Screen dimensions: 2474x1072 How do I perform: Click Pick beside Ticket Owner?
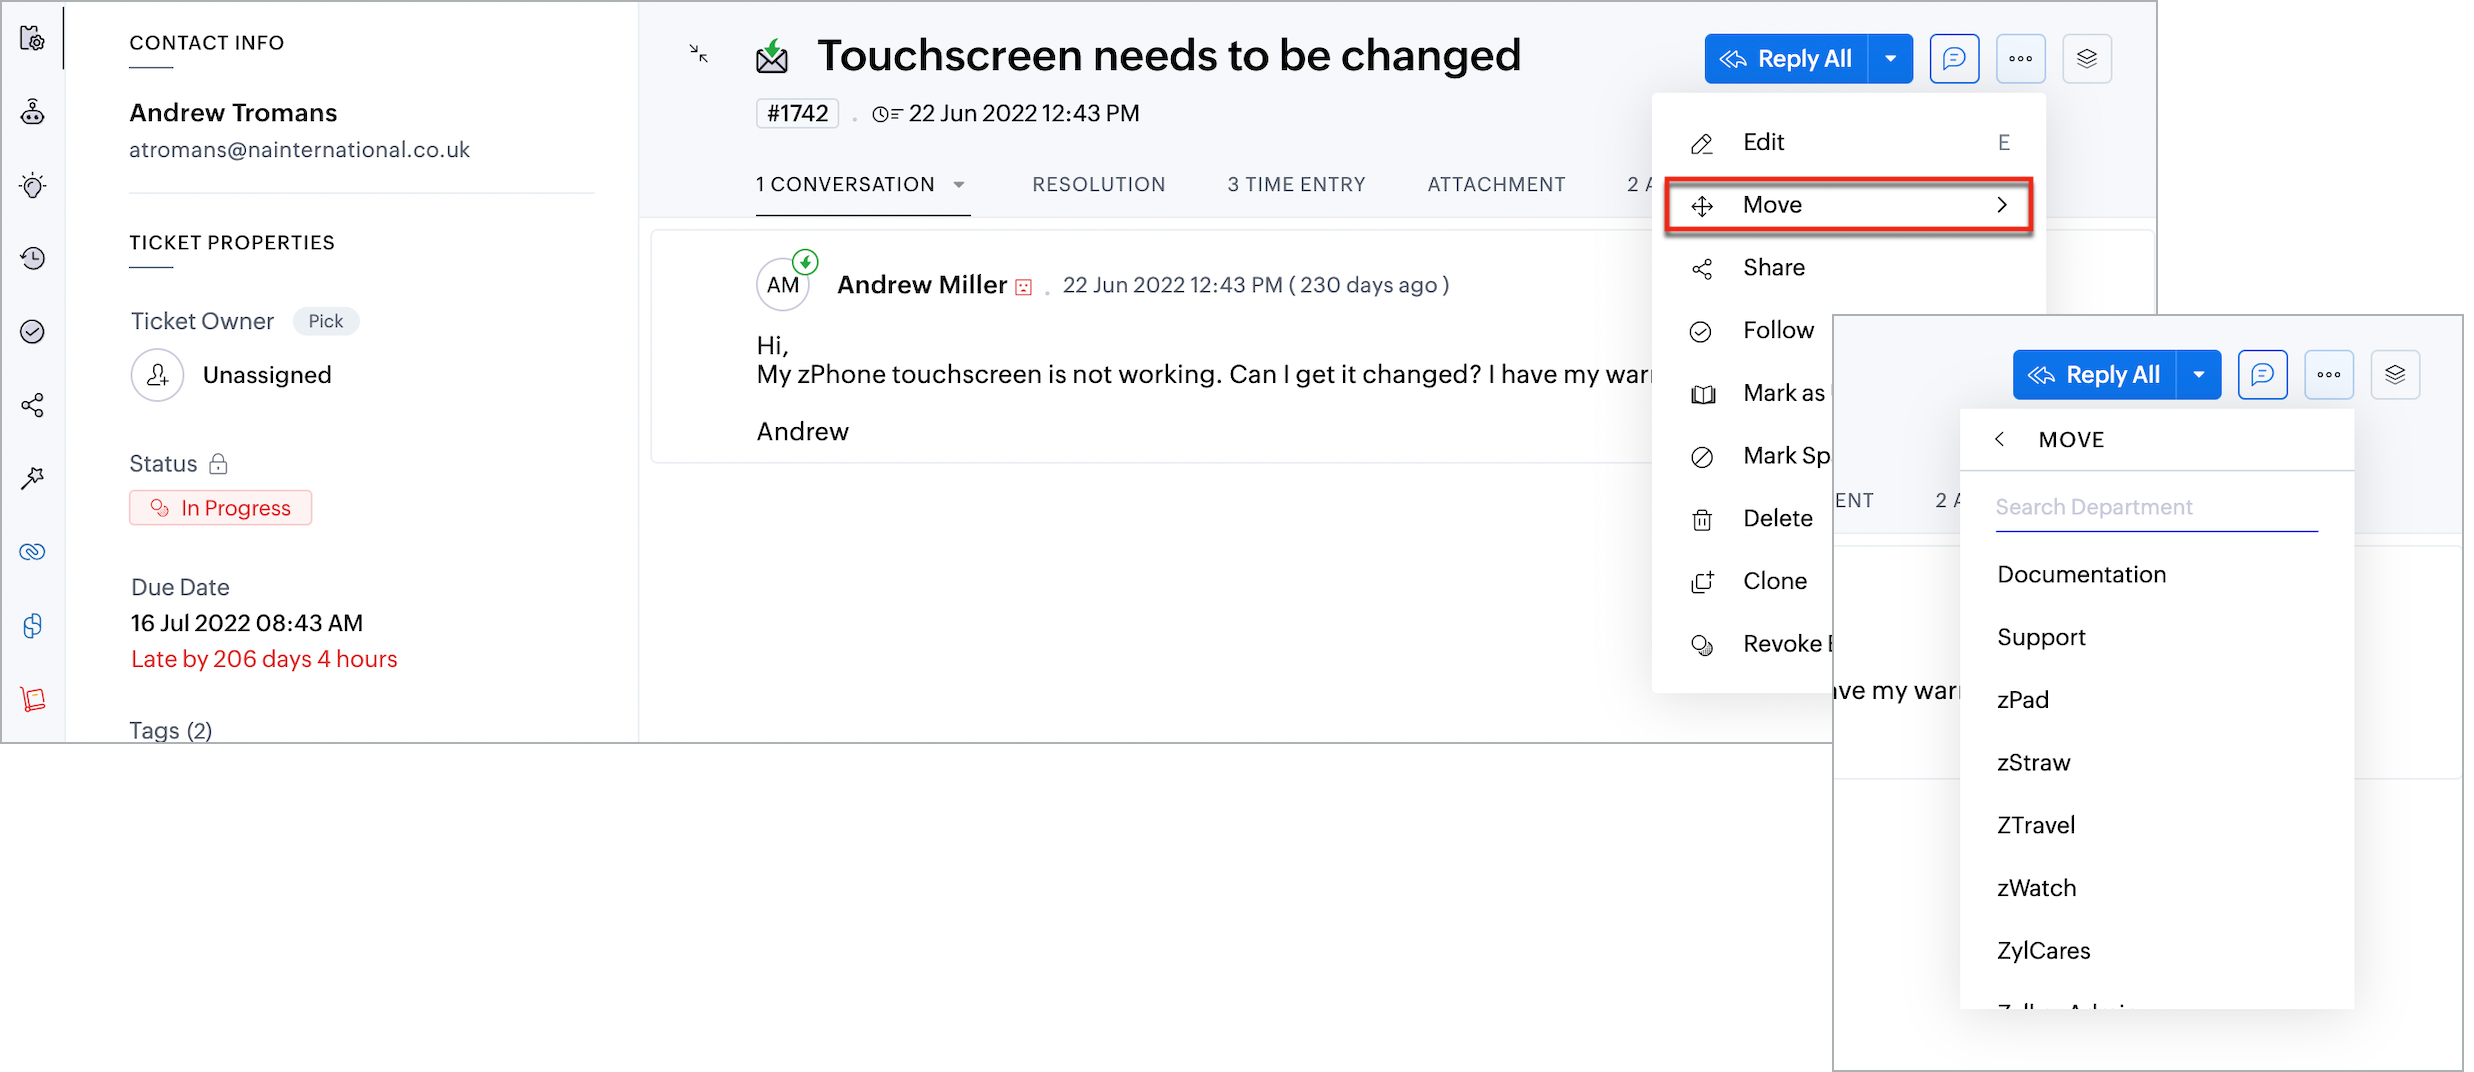tap(325, 321)
